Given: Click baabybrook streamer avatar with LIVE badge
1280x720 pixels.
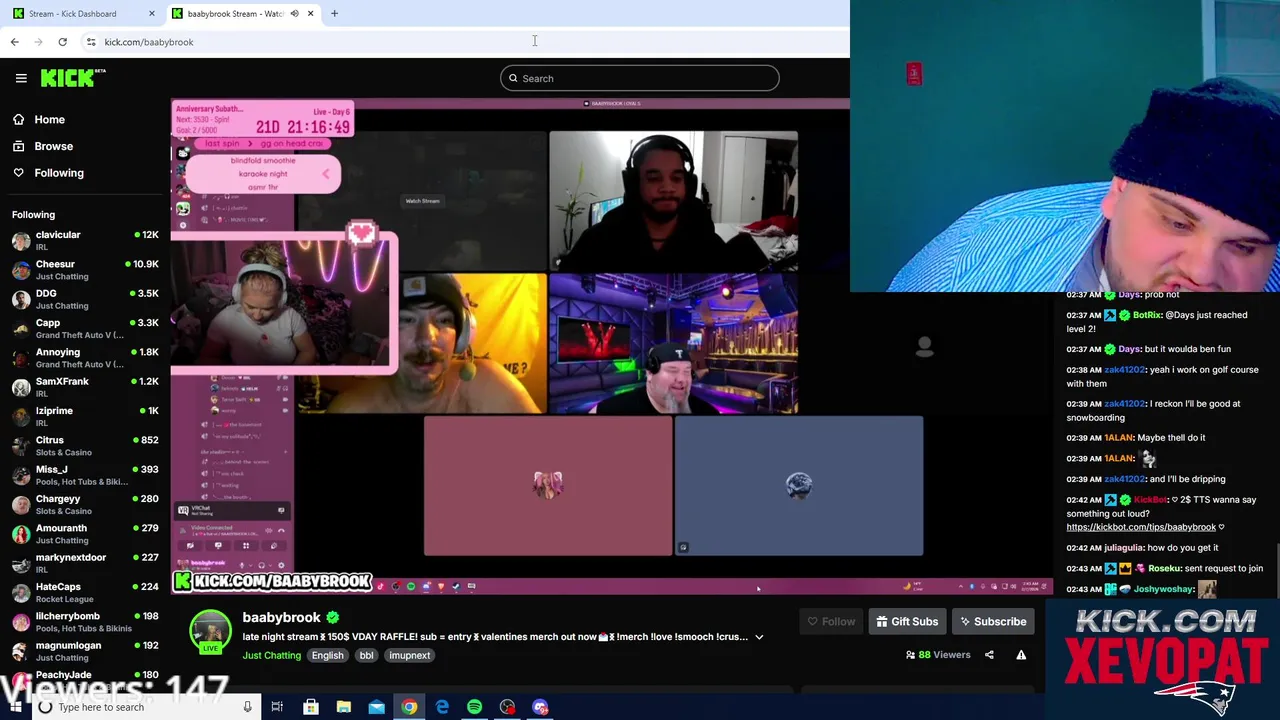Looking at the screenshot, I should tap(210, 632).
